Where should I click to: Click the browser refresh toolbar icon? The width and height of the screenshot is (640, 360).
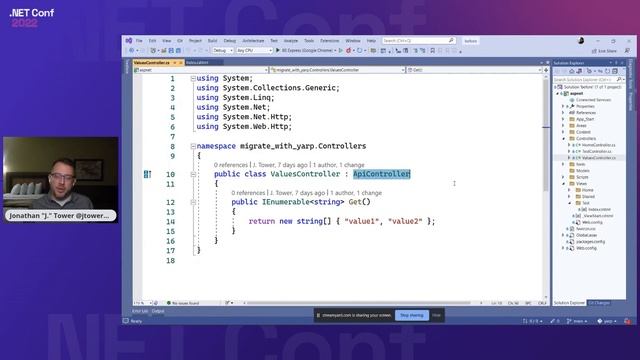point(360,51)
